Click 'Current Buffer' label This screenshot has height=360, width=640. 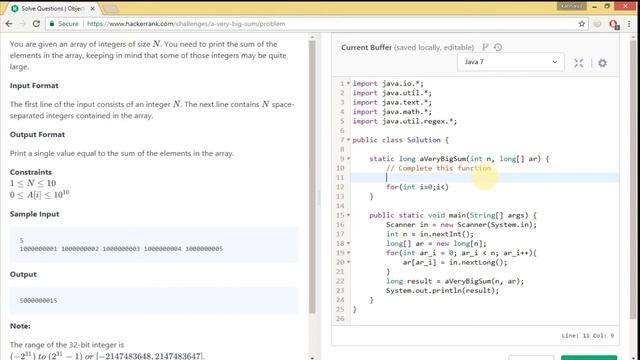366,47
